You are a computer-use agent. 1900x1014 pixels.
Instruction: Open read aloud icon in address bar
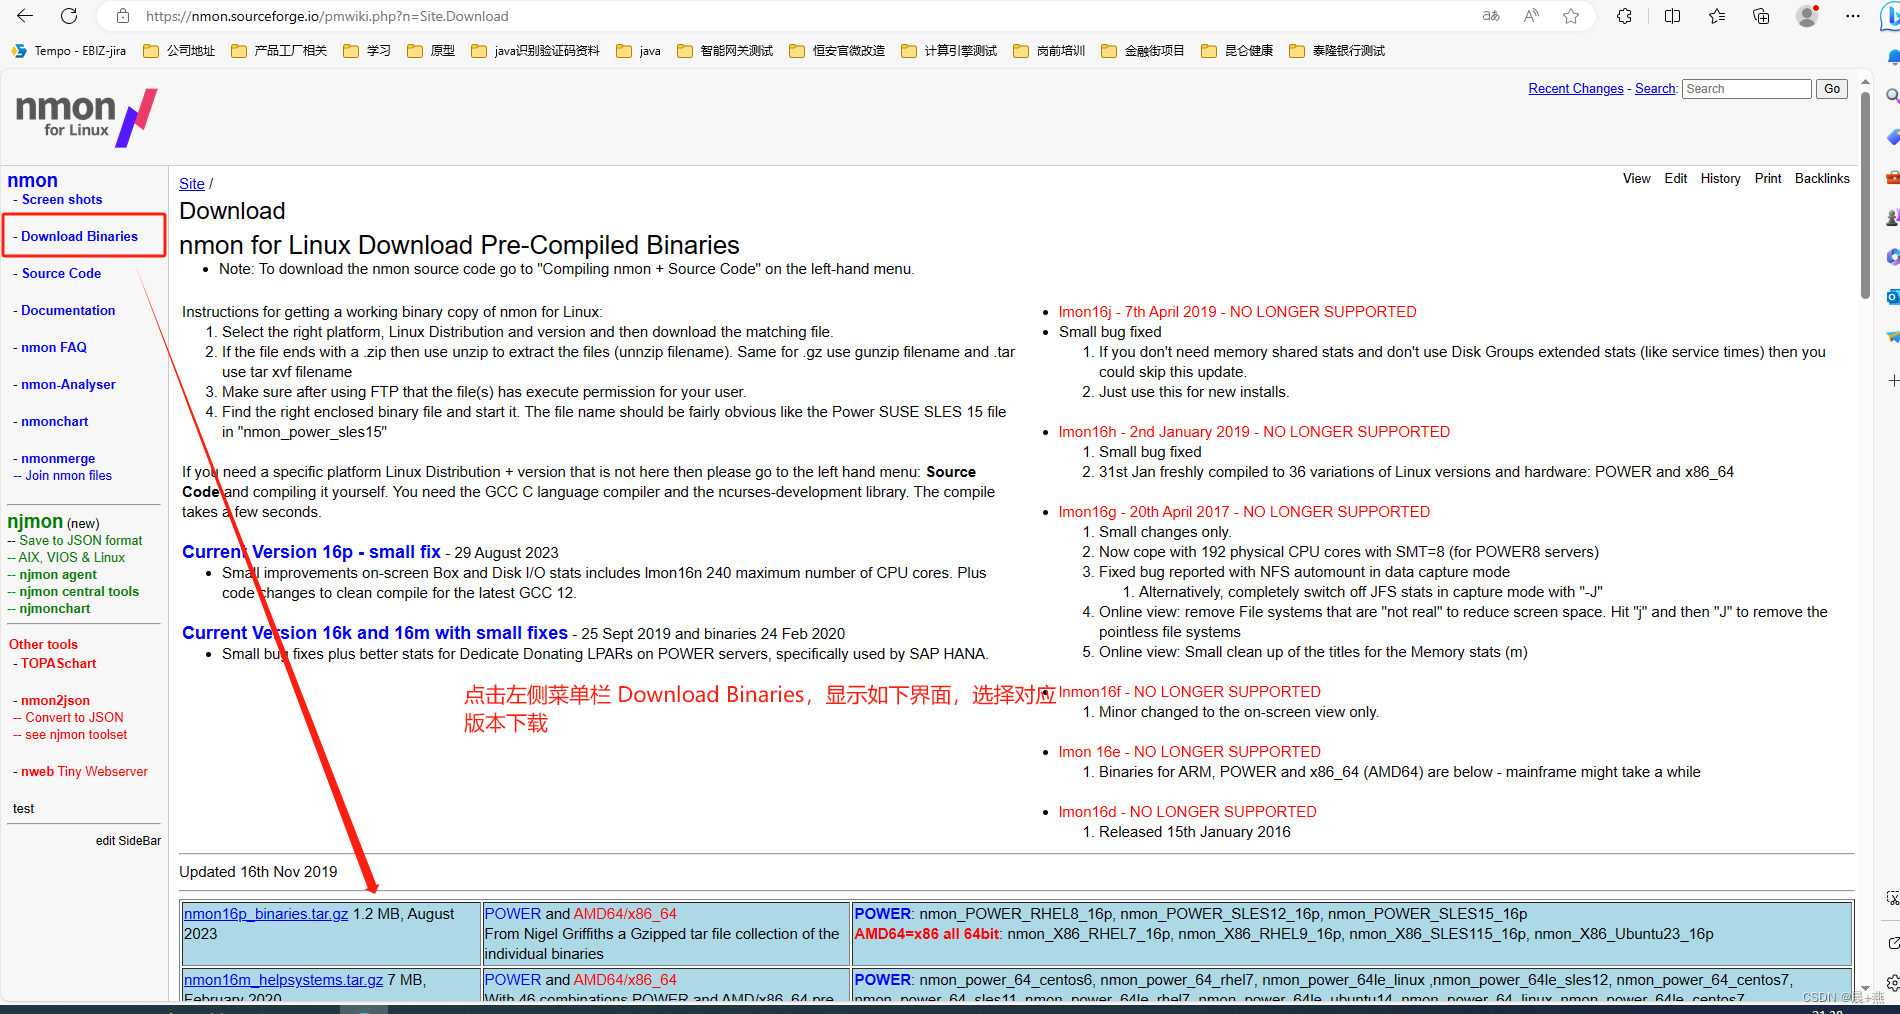click(1531, 16)
